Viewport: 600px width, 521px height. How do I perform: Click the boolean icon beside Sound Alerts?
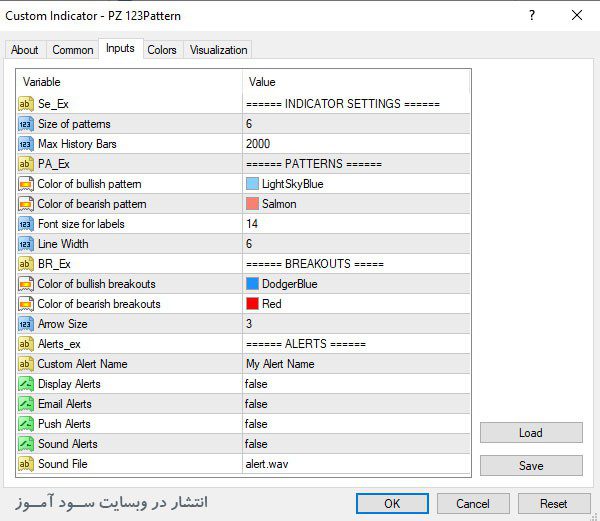25,444
